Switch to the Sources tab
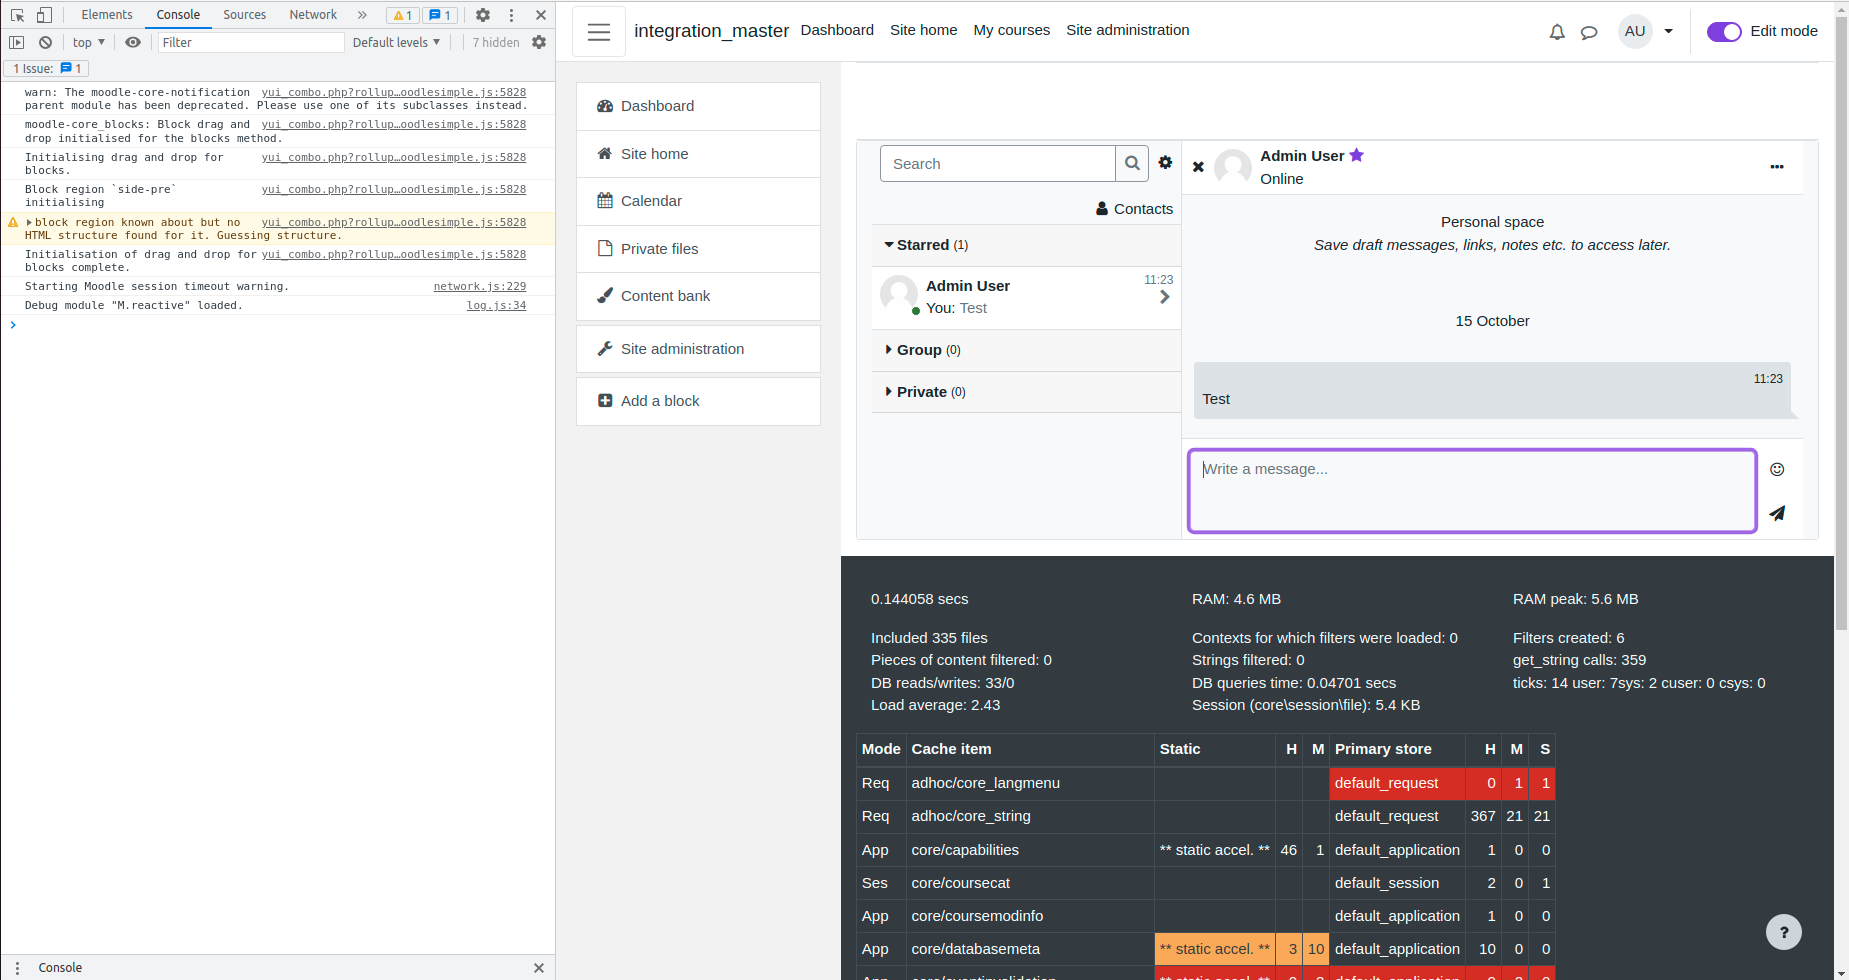This screenshot has height=980, width=1849. (245, 15)
